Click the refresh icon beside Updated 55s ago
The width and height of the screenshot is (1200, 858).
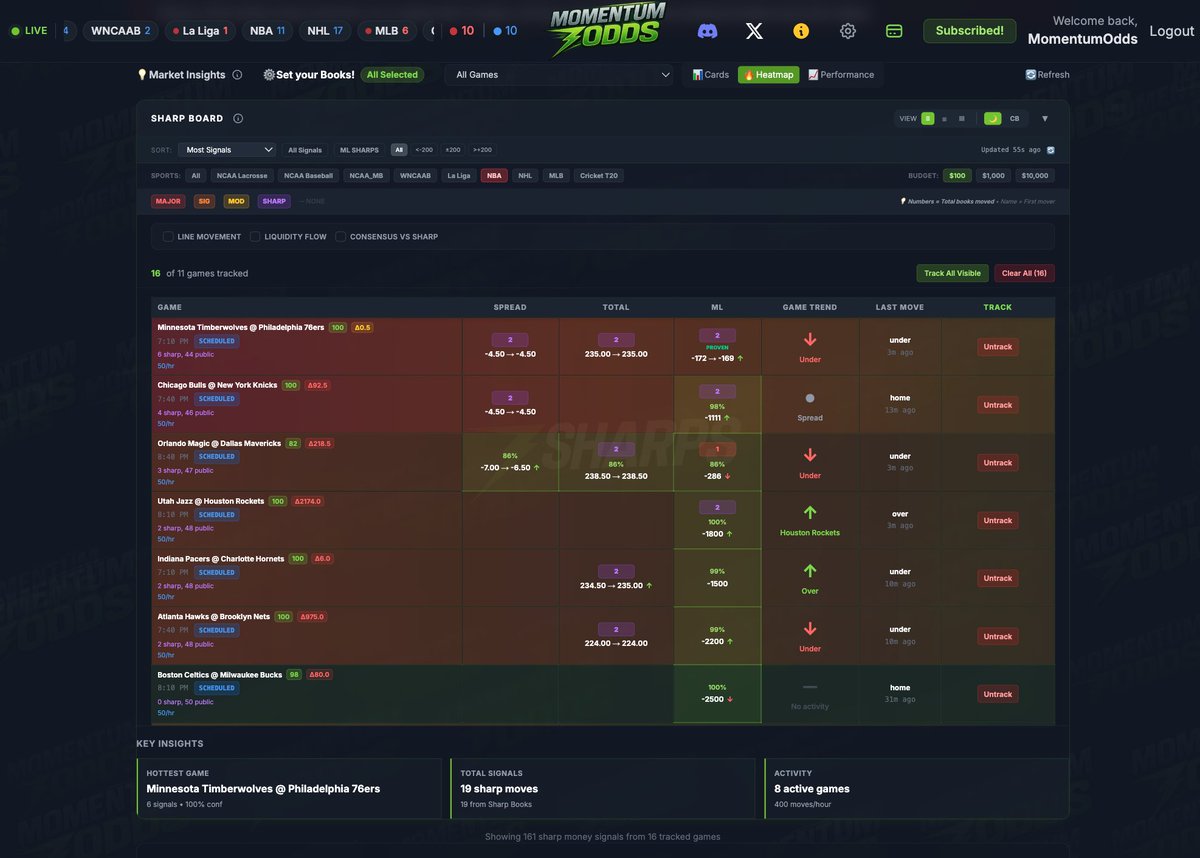click(x=1050, y=150)
